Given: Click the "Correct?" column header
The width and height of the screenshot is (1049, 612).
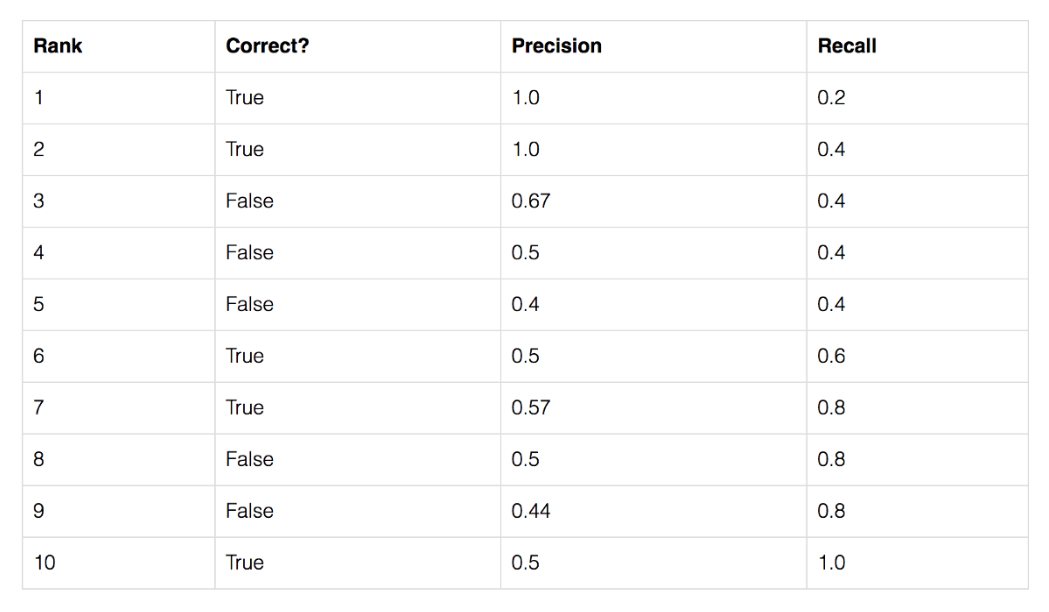Looking at the screenshot, I should [267, 46].
